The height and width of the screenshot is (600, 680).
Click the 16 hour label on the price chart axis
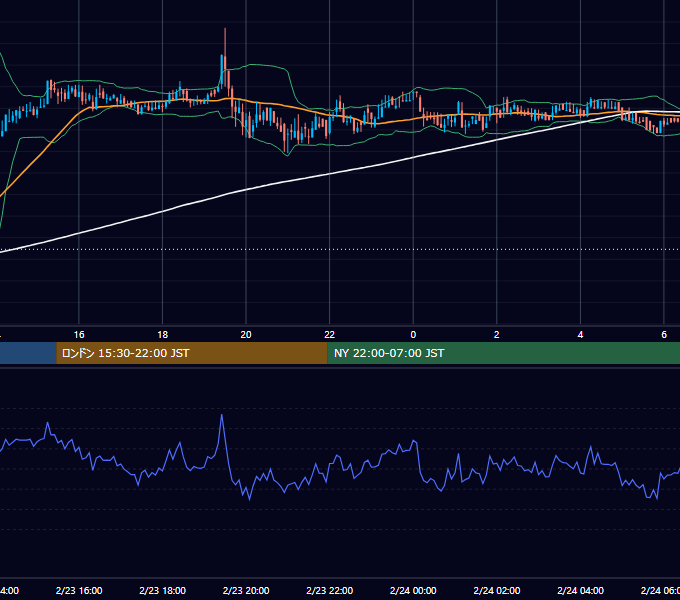pyautogui.click(x=79, y=335)
